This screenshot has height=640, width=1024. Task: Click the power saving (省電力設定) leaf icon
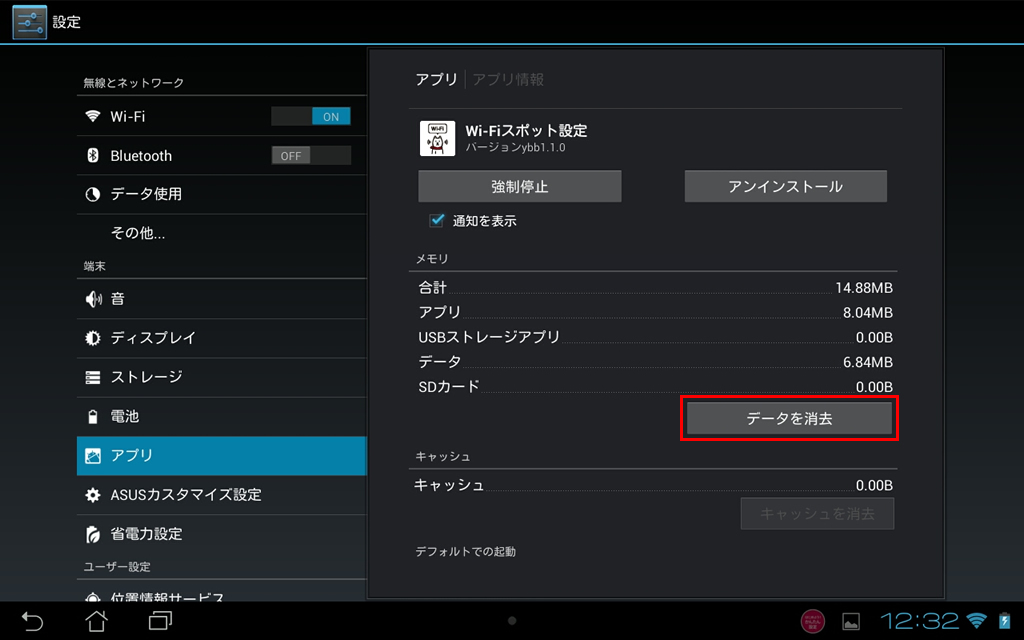[93, 534]
